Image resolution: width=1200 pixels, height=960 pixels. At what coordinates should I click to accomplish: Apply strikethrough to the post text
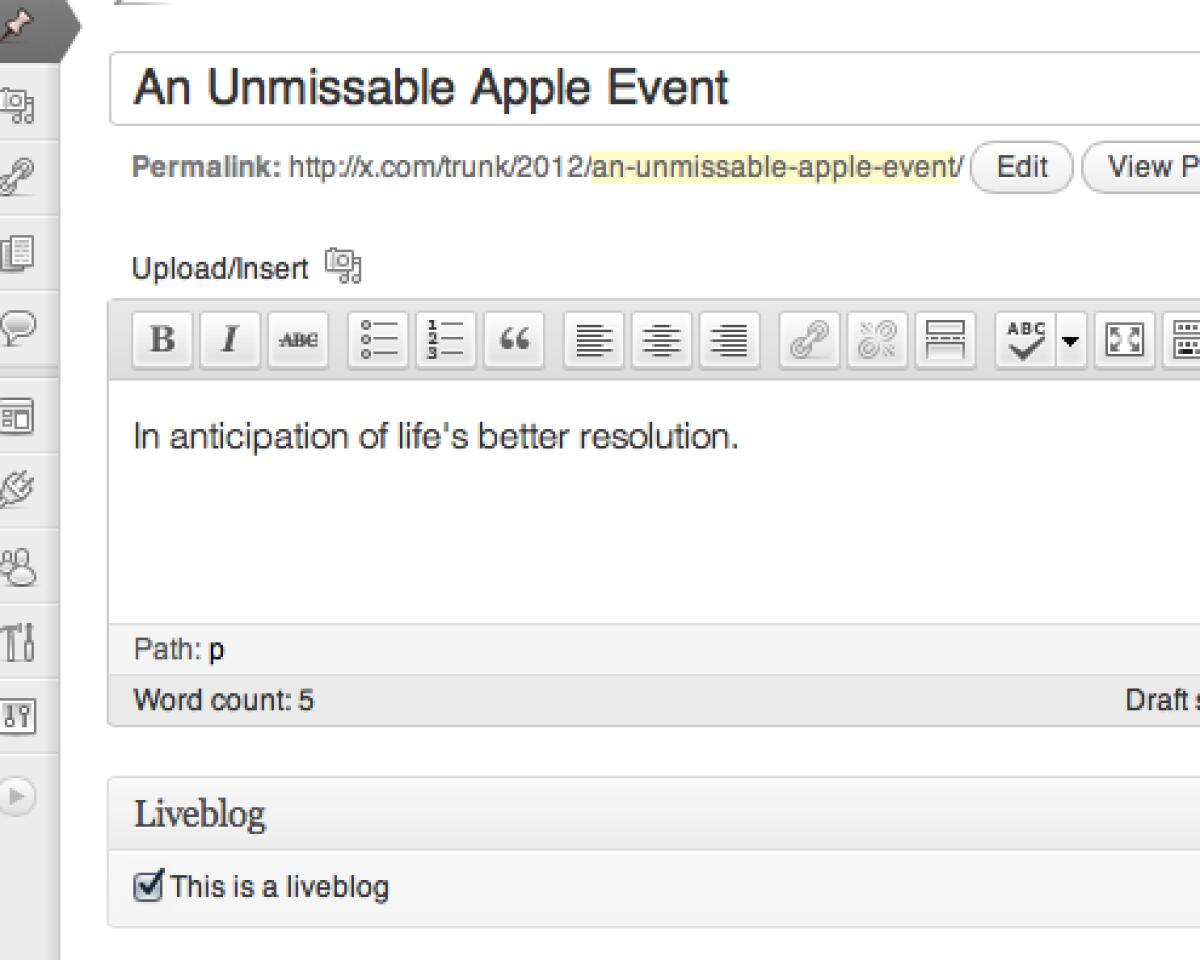[x=296, y=340]
